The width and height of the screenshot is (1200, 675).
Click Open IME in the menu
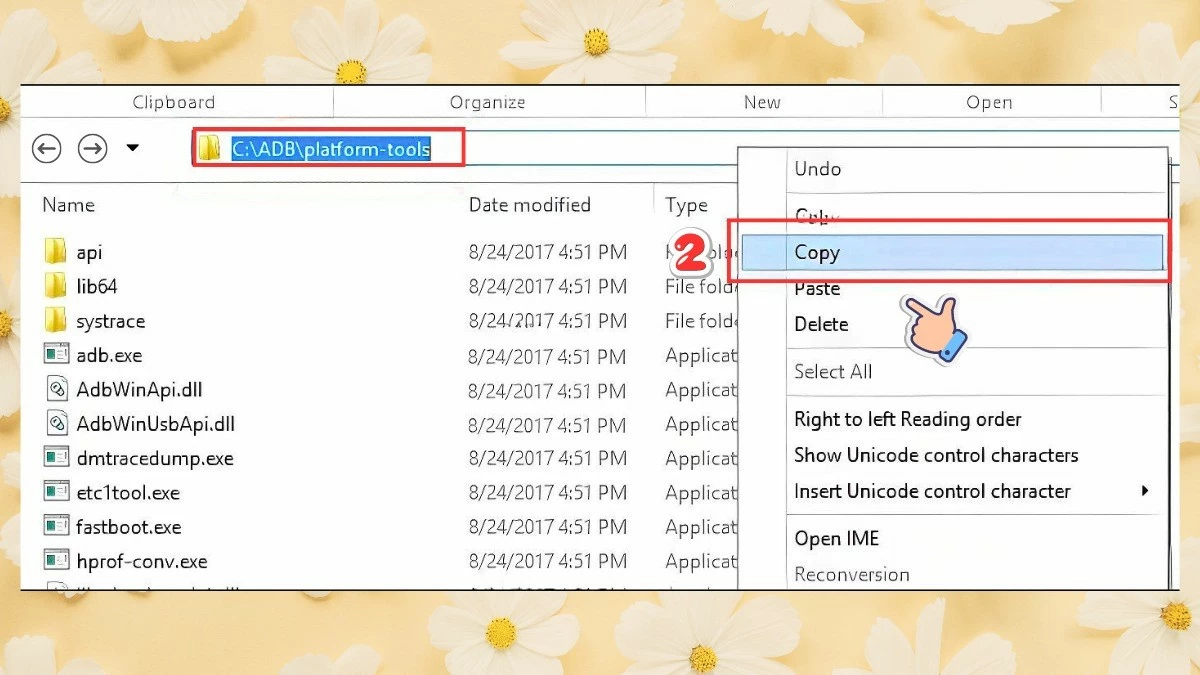(x=836, y=538)
